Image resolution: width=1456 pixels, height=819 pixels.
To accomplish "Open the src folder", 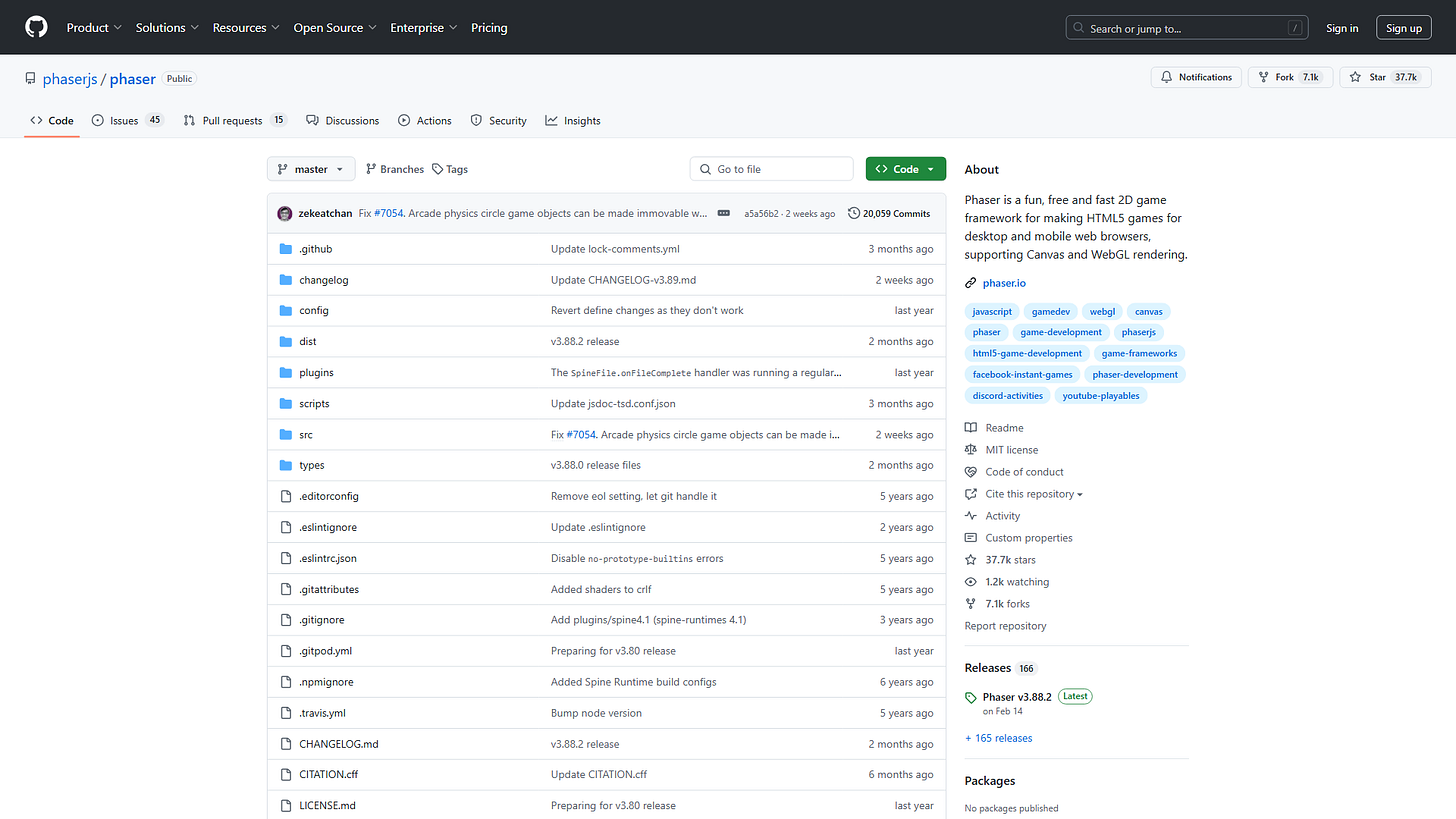I will pyautogui.click(x=306, y=435).
